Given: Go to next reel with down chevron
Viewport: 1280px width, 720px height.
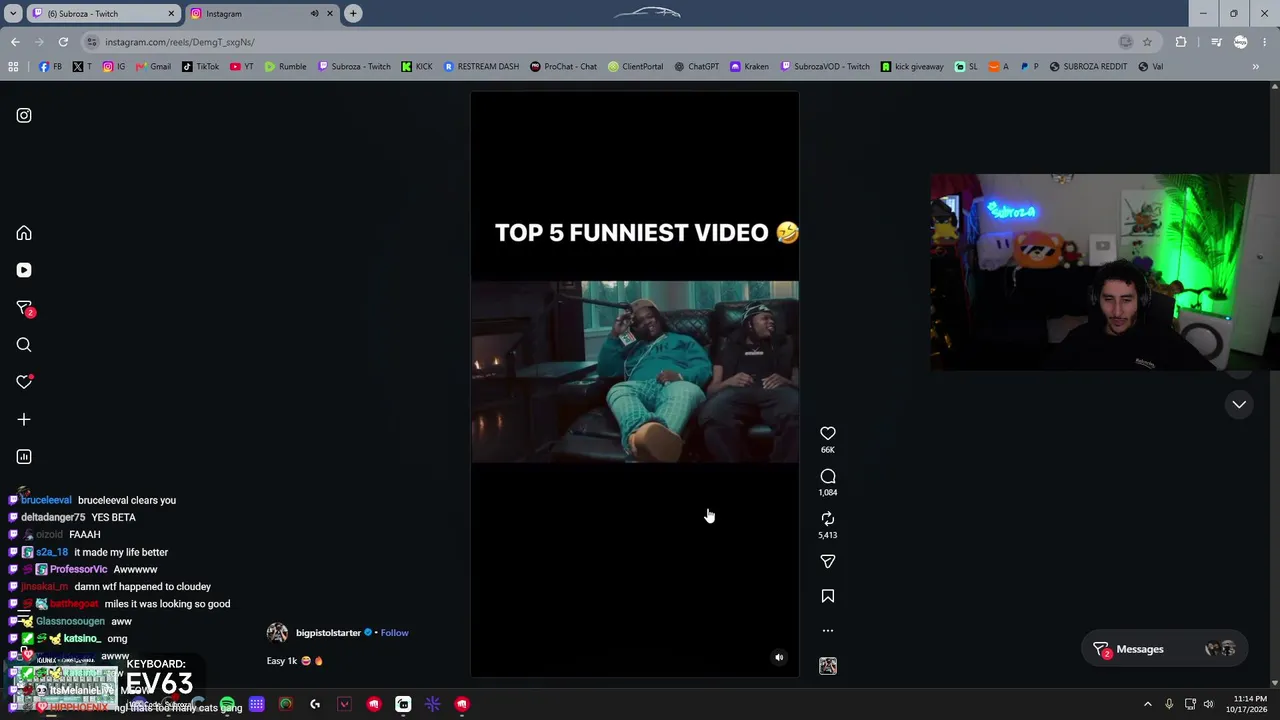Looking at the screenshot, I should (1239, 404).
